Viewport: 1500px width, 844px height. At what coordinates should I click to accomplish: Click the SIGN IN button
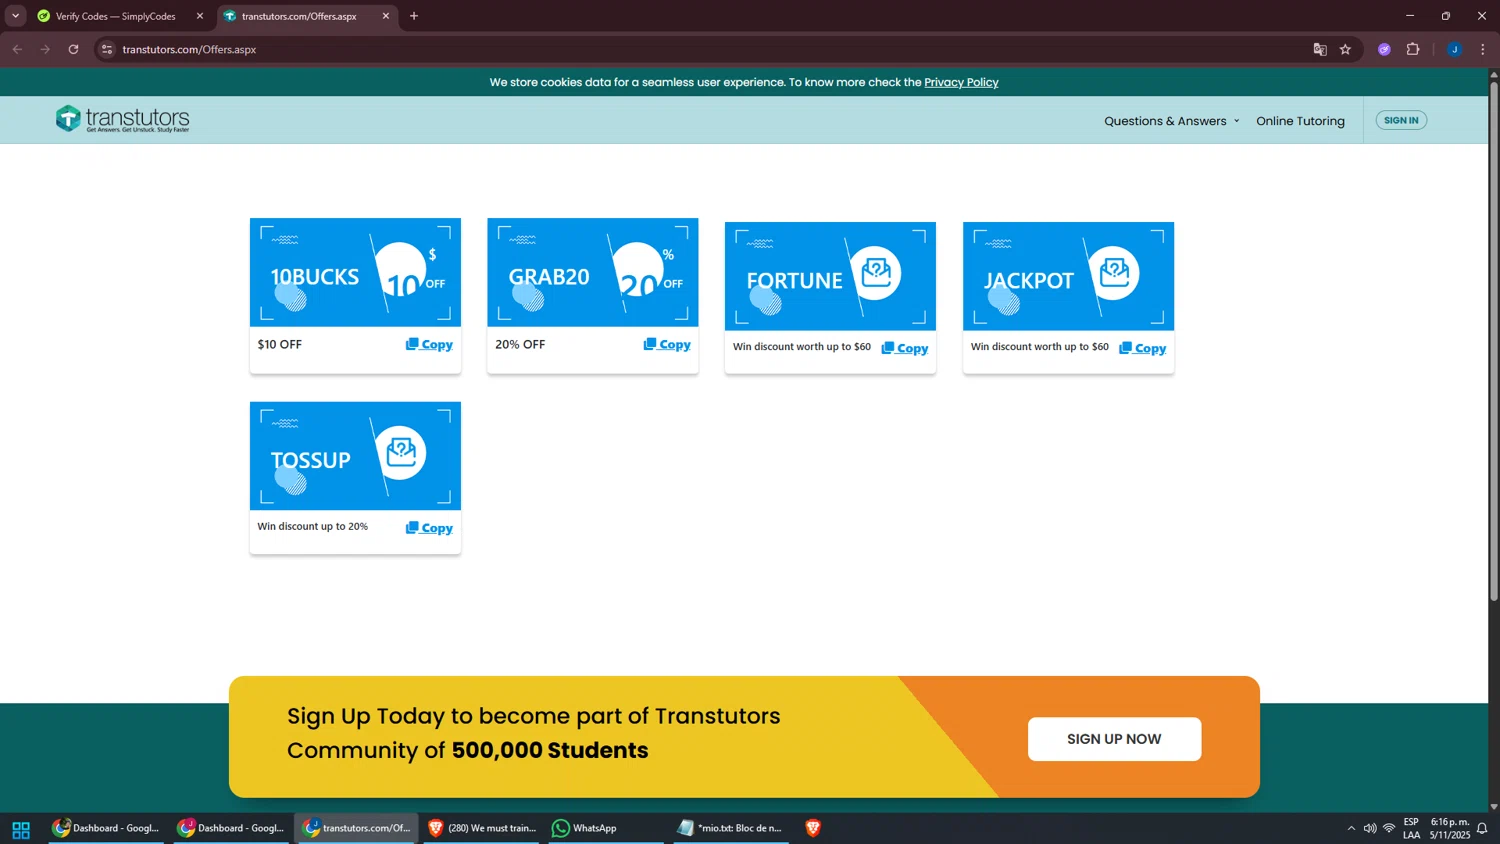pos(1401,120)
